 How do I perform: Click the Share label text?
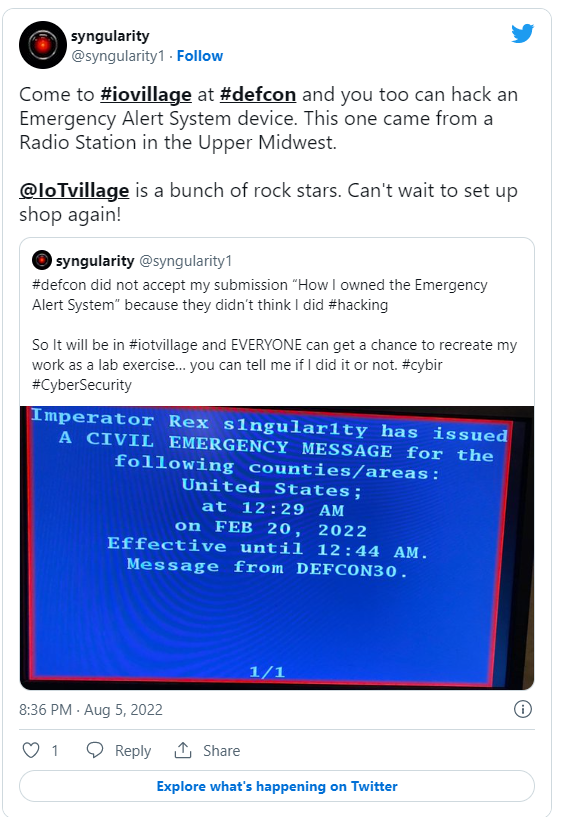click(221, 751)
